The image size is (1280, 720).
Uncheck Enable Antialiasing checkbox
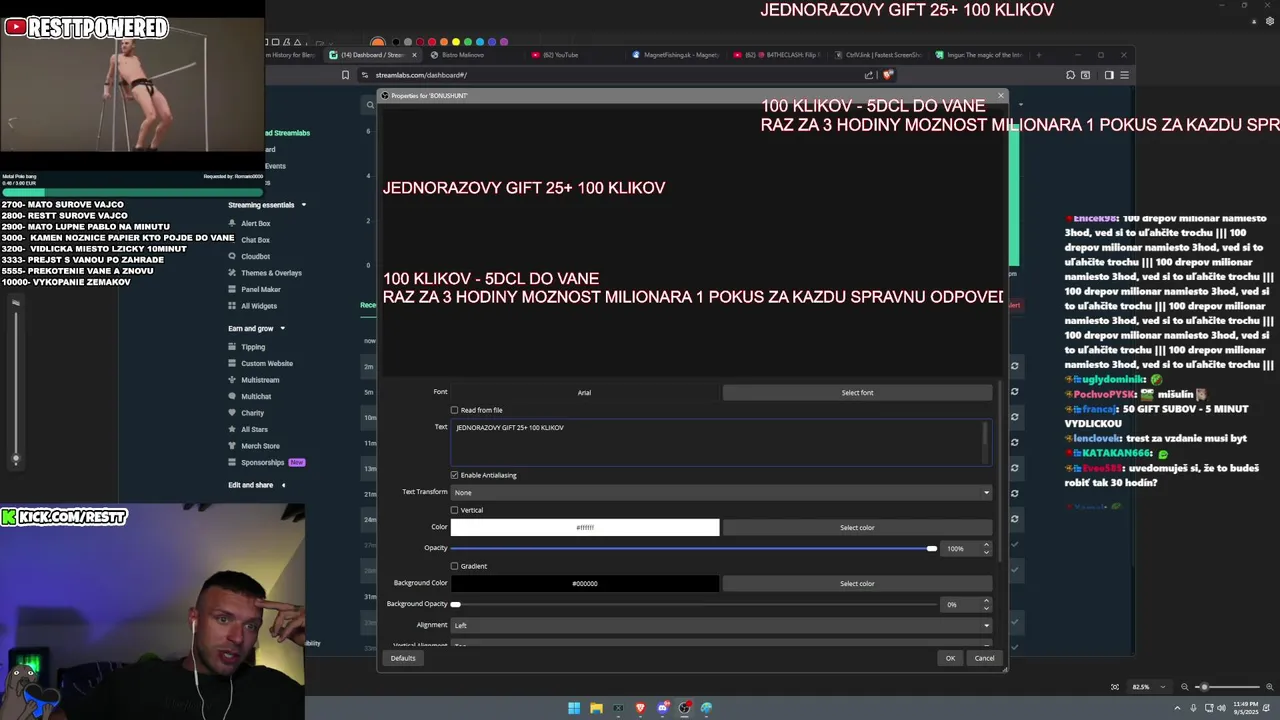[x=455, y=475]
